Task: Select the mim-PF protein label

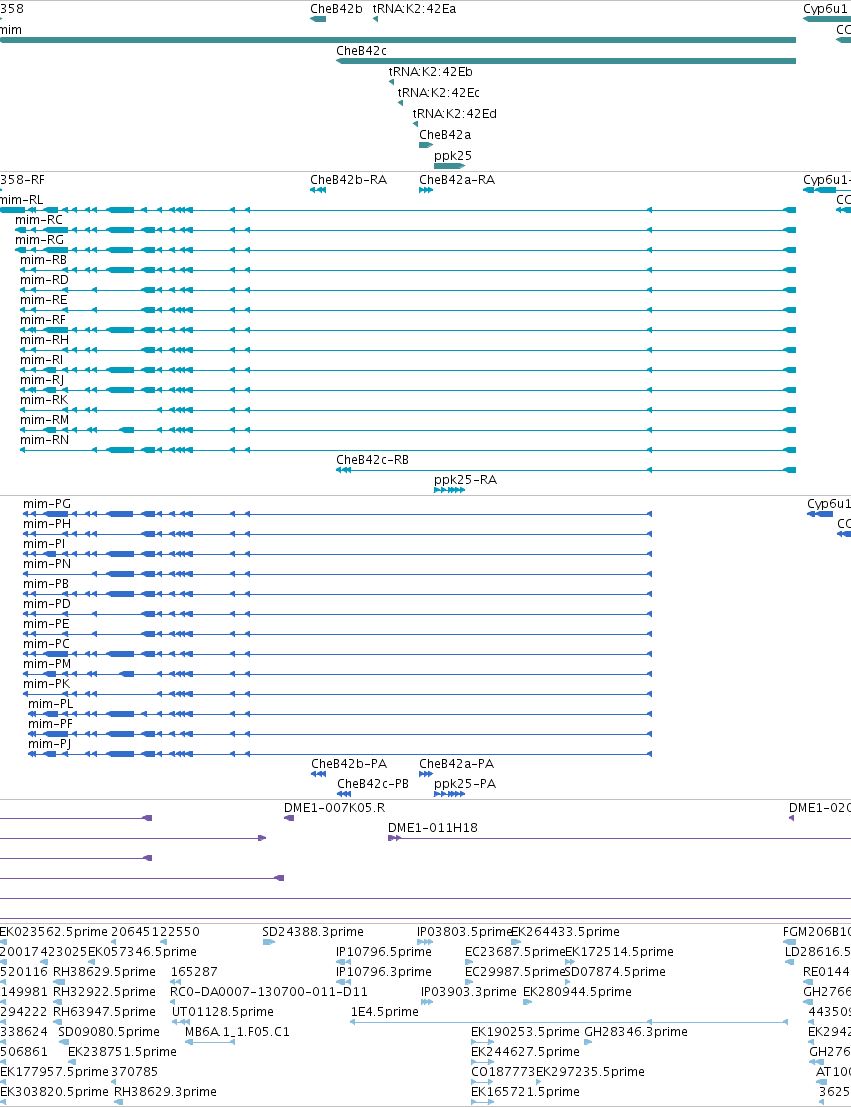Action: coord(51,724)
